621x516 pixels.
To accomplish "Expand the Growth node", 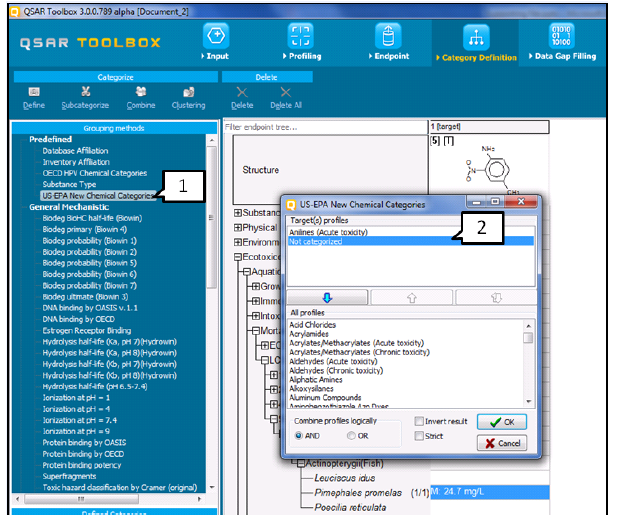I will 256,286.
